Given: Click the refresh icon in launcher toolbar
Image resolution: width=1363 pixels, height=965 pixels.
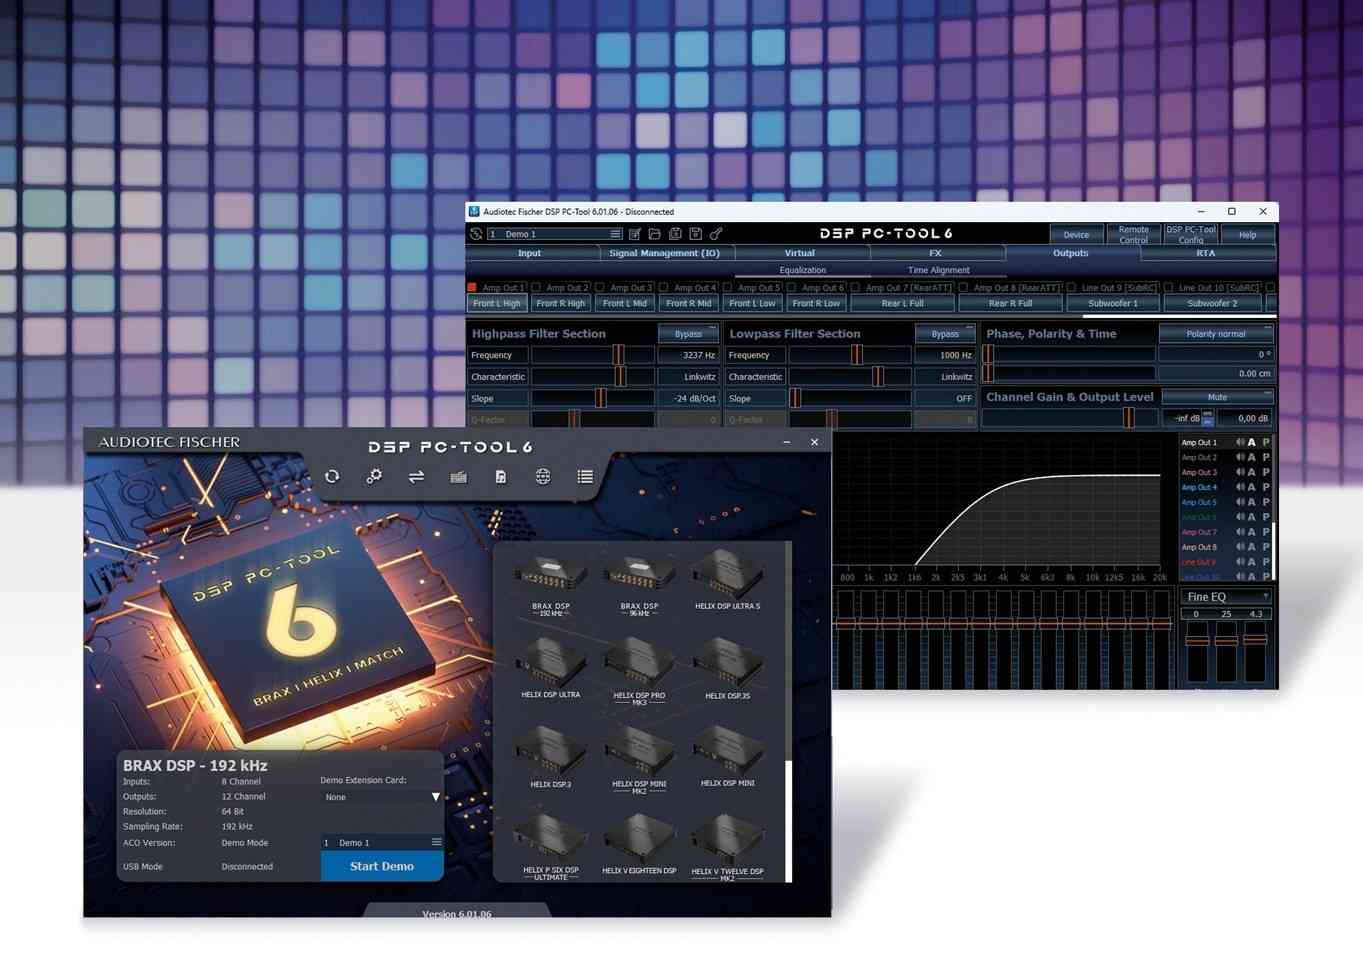Looking at the screenshot, I should [332, 477].
